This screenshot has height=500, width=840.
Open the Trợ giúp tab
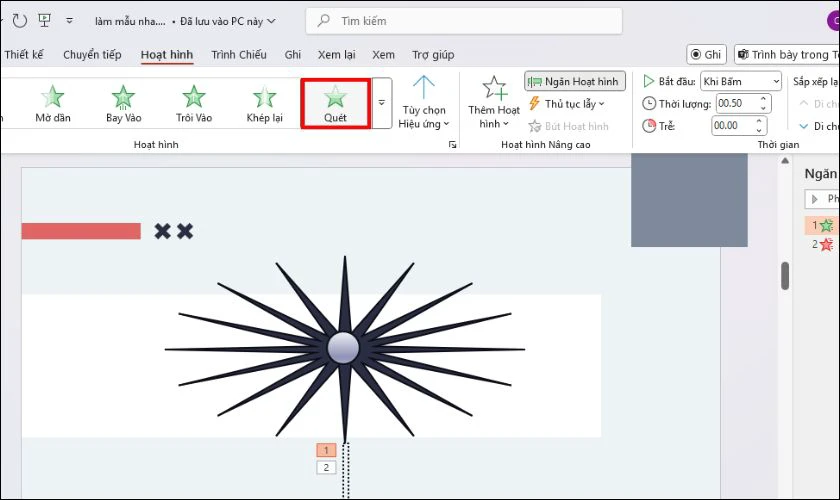coord(433,55)
